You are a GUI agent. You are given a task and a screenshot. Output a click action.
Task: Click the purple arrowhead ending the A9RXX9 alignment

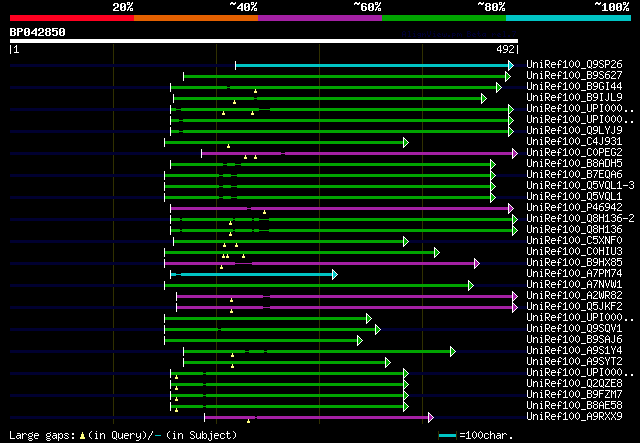point(431,417)
